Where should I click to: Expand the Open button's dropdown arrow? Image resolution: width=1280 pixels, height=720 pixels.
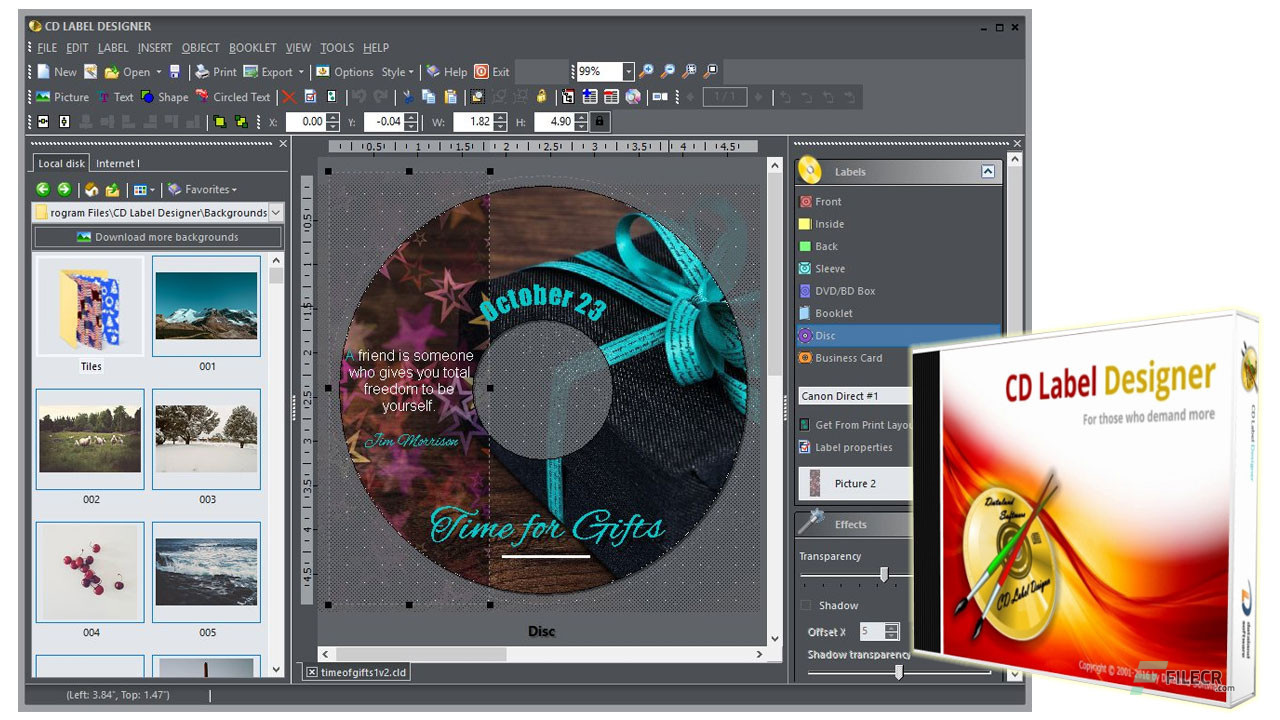(158, 72)
